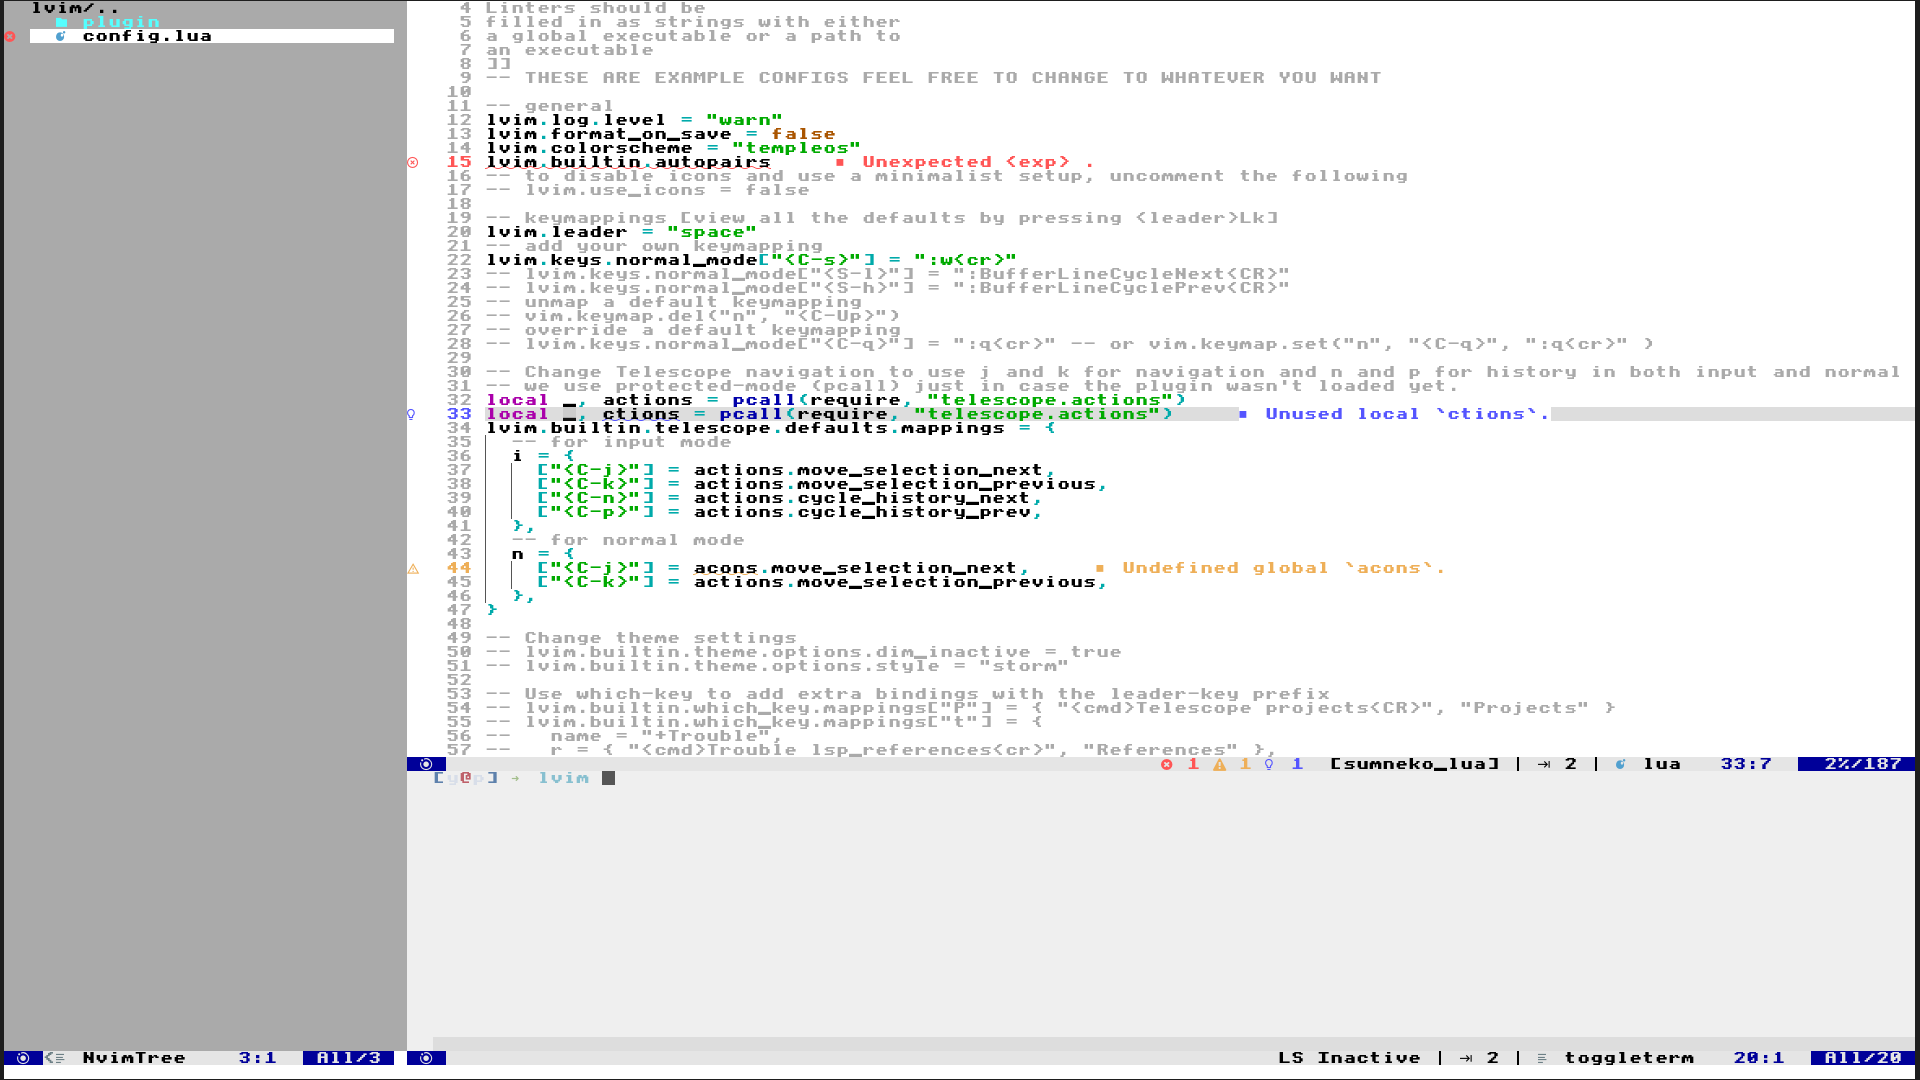Click error marker left of config.lua entry
The image size is (1920, 1080).
click(x=10, y=36)
